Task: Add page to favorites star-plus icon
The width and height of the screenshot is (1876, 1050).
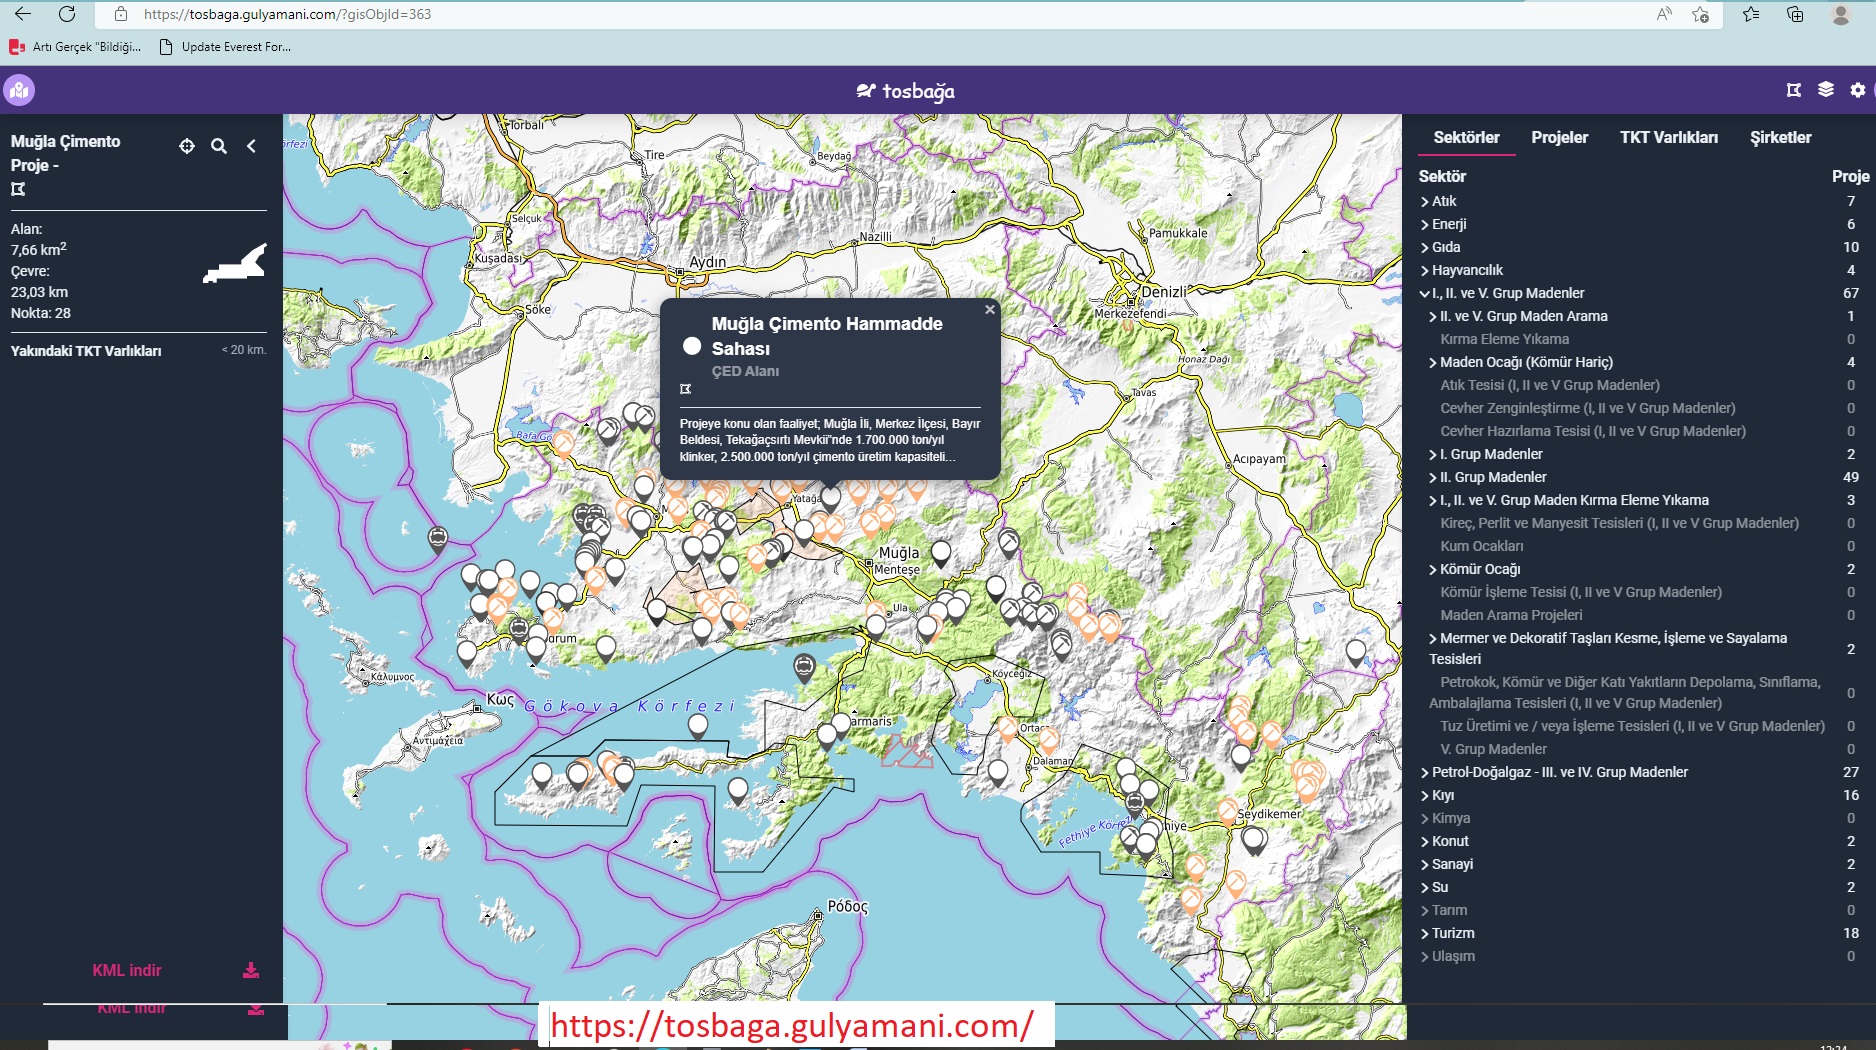Action: coord(1700,14)
